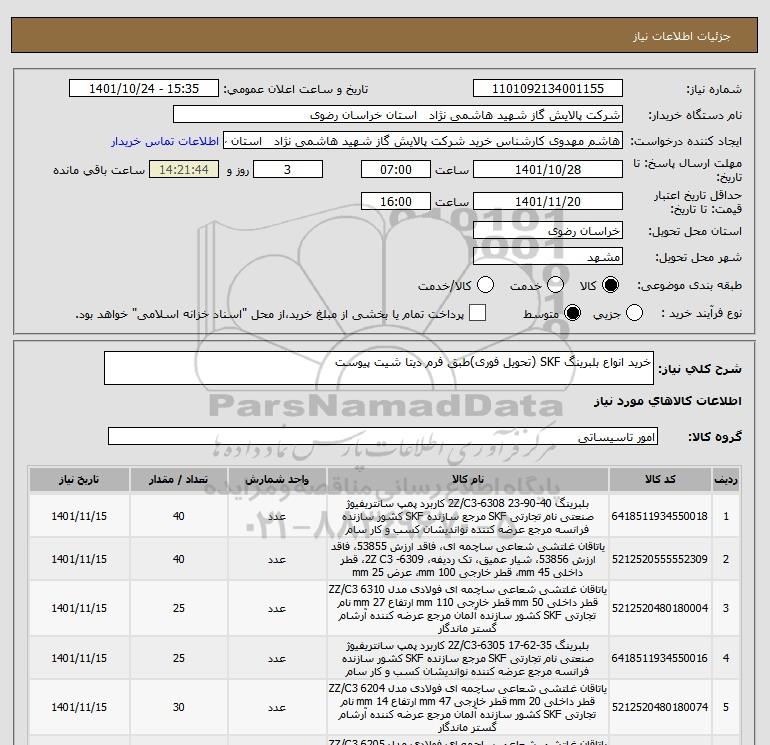Click the delivery city مشهد field
Image resolution: width=770 pixels, height=745 pixels.
pos(546,257)
